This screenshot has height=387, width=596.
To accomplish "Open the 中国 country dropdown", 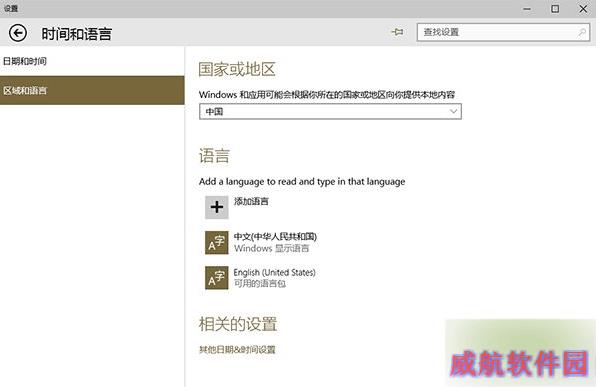I will pyautogui.click(x=330, y=111).
